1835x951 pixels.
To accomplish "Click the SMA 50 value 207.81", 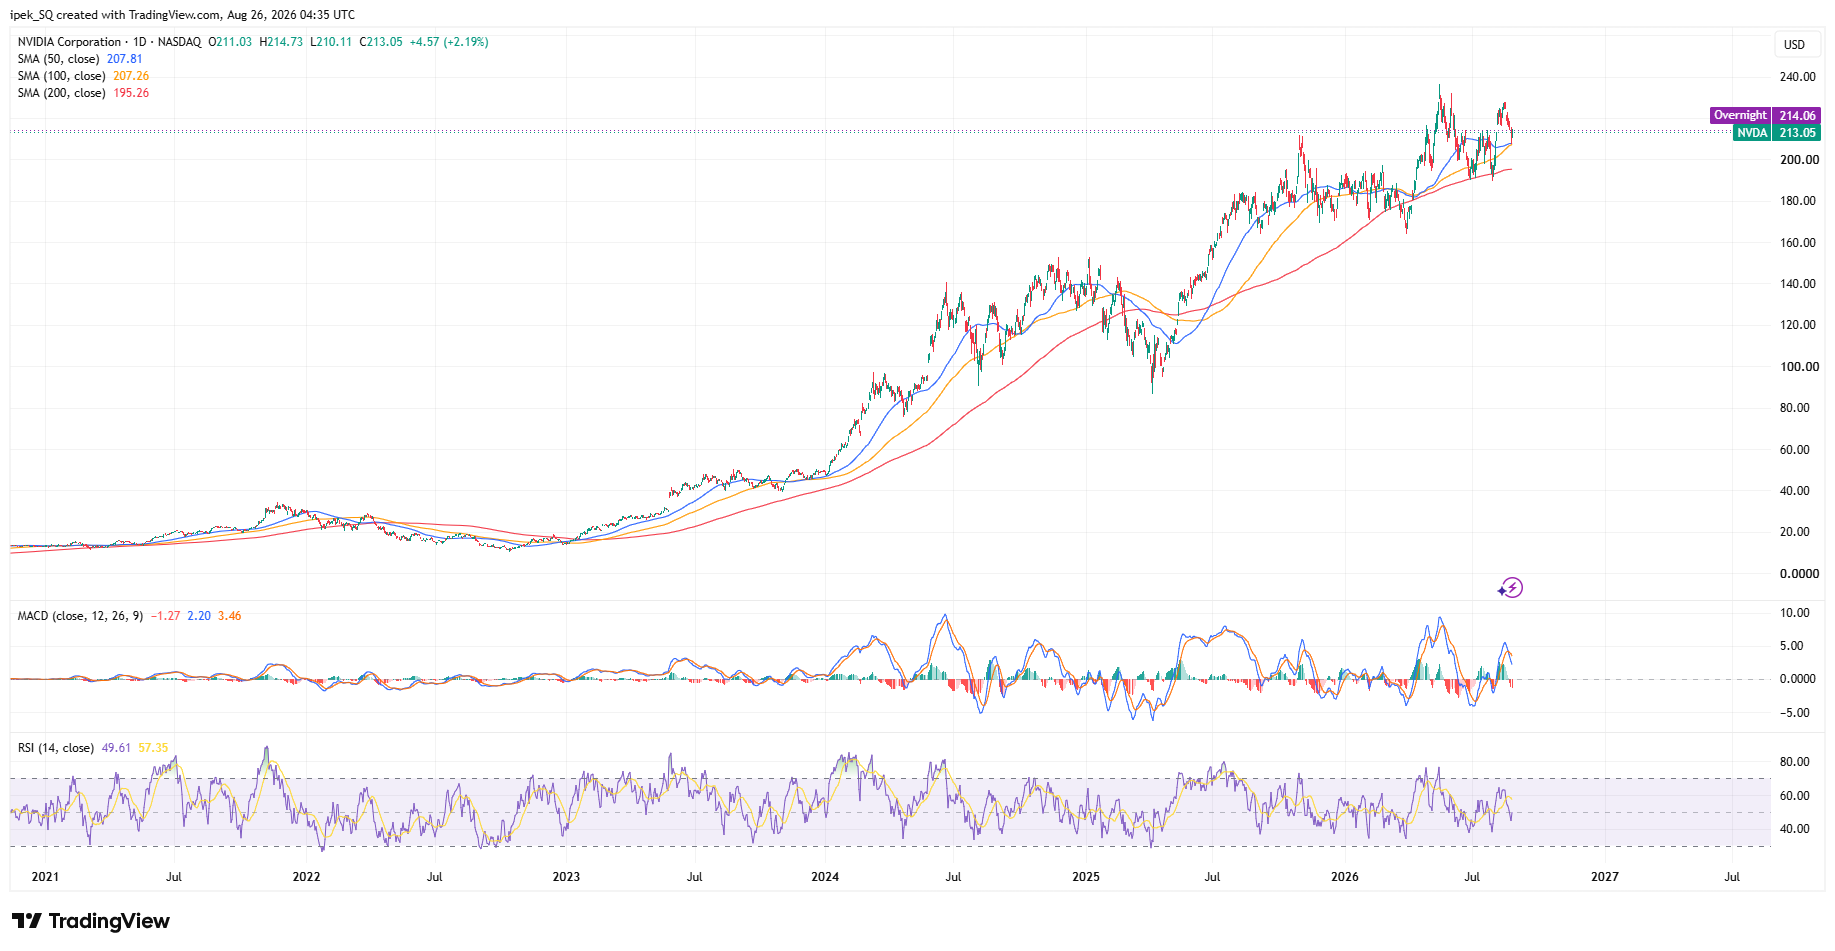I will click(125, 59).
